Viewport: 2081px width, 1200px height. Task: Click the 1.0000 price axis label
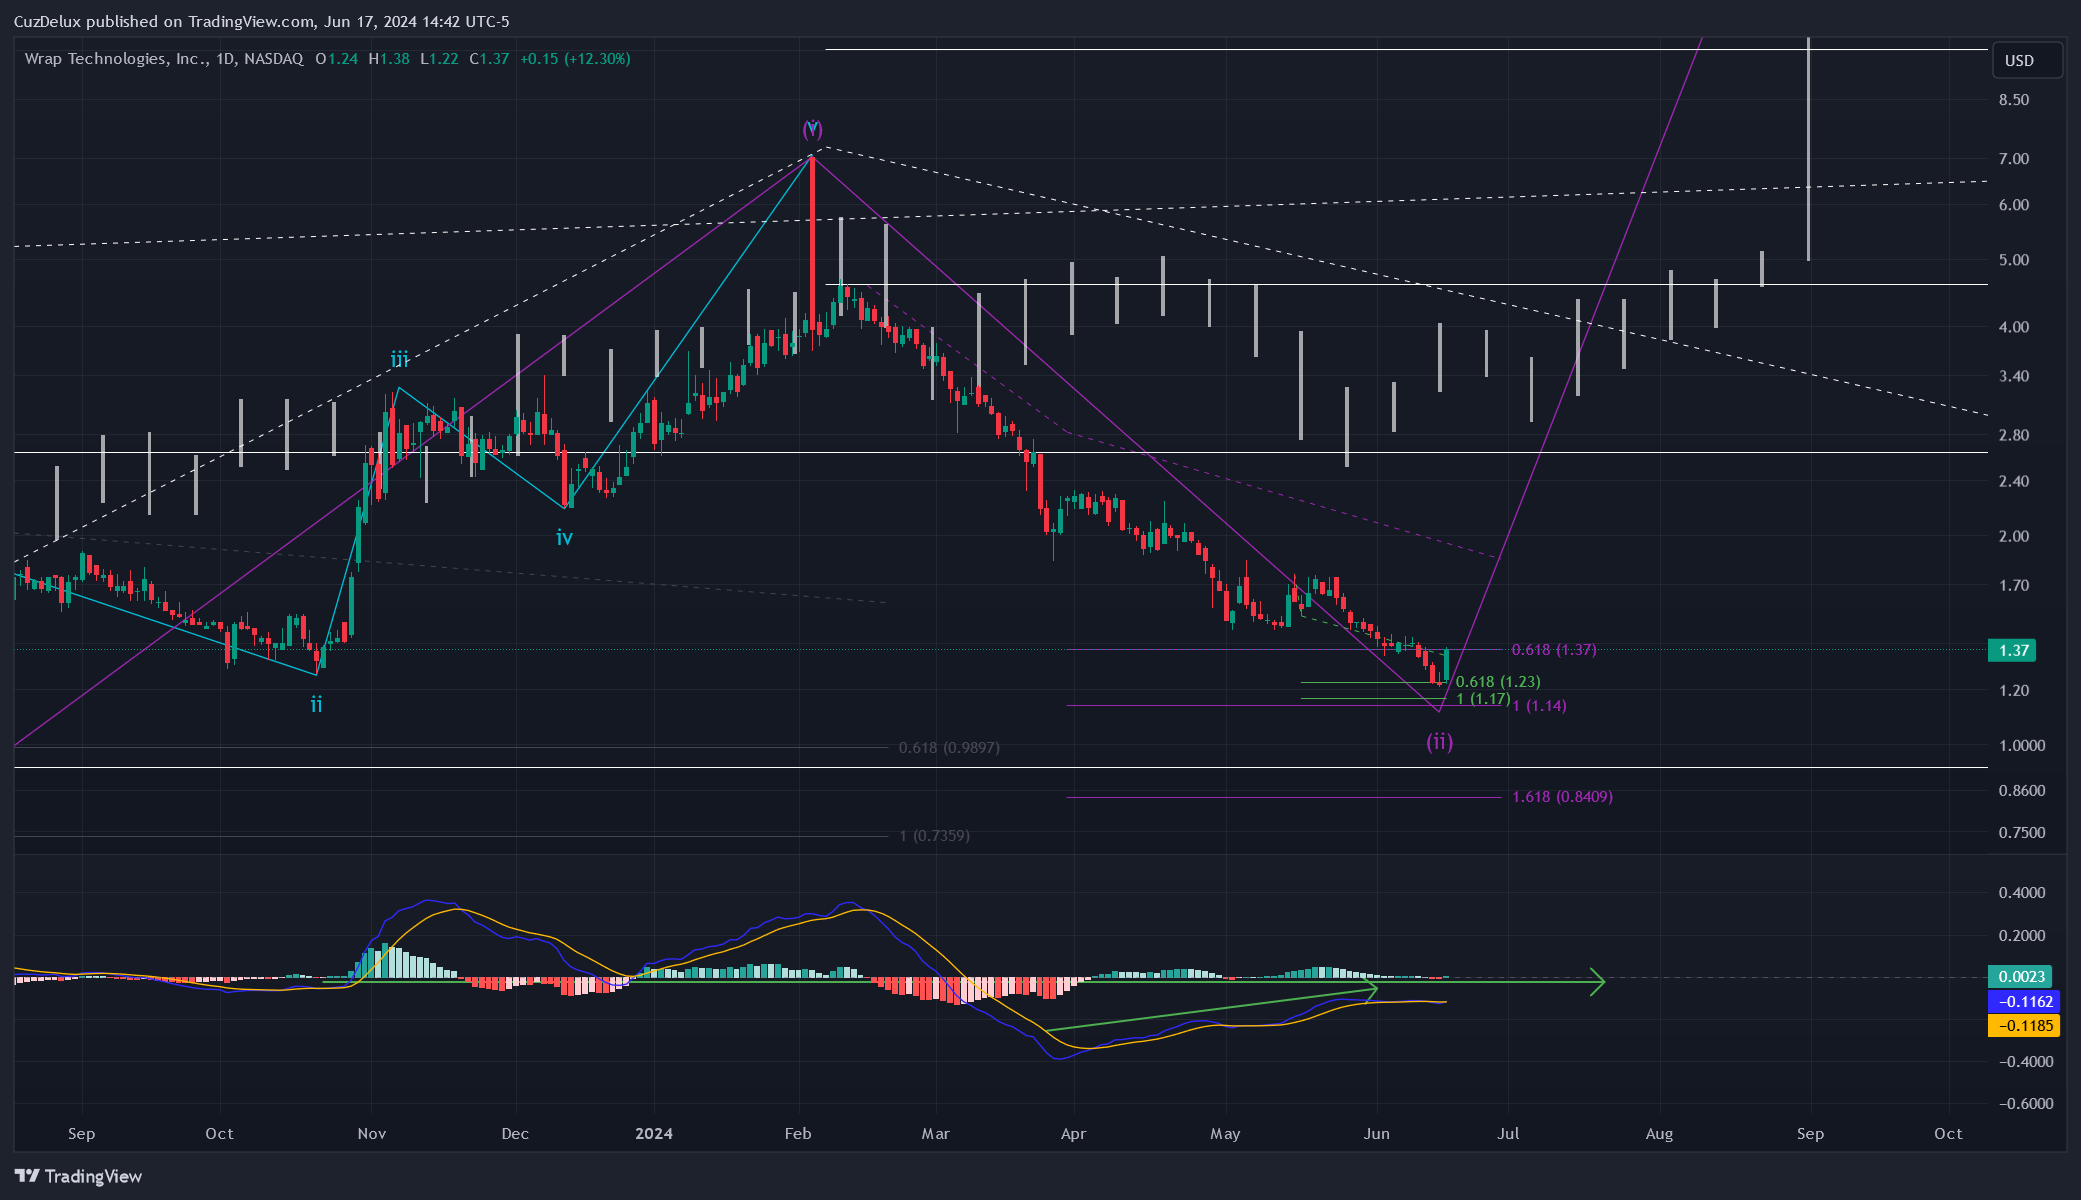(x=2021, y=746)
